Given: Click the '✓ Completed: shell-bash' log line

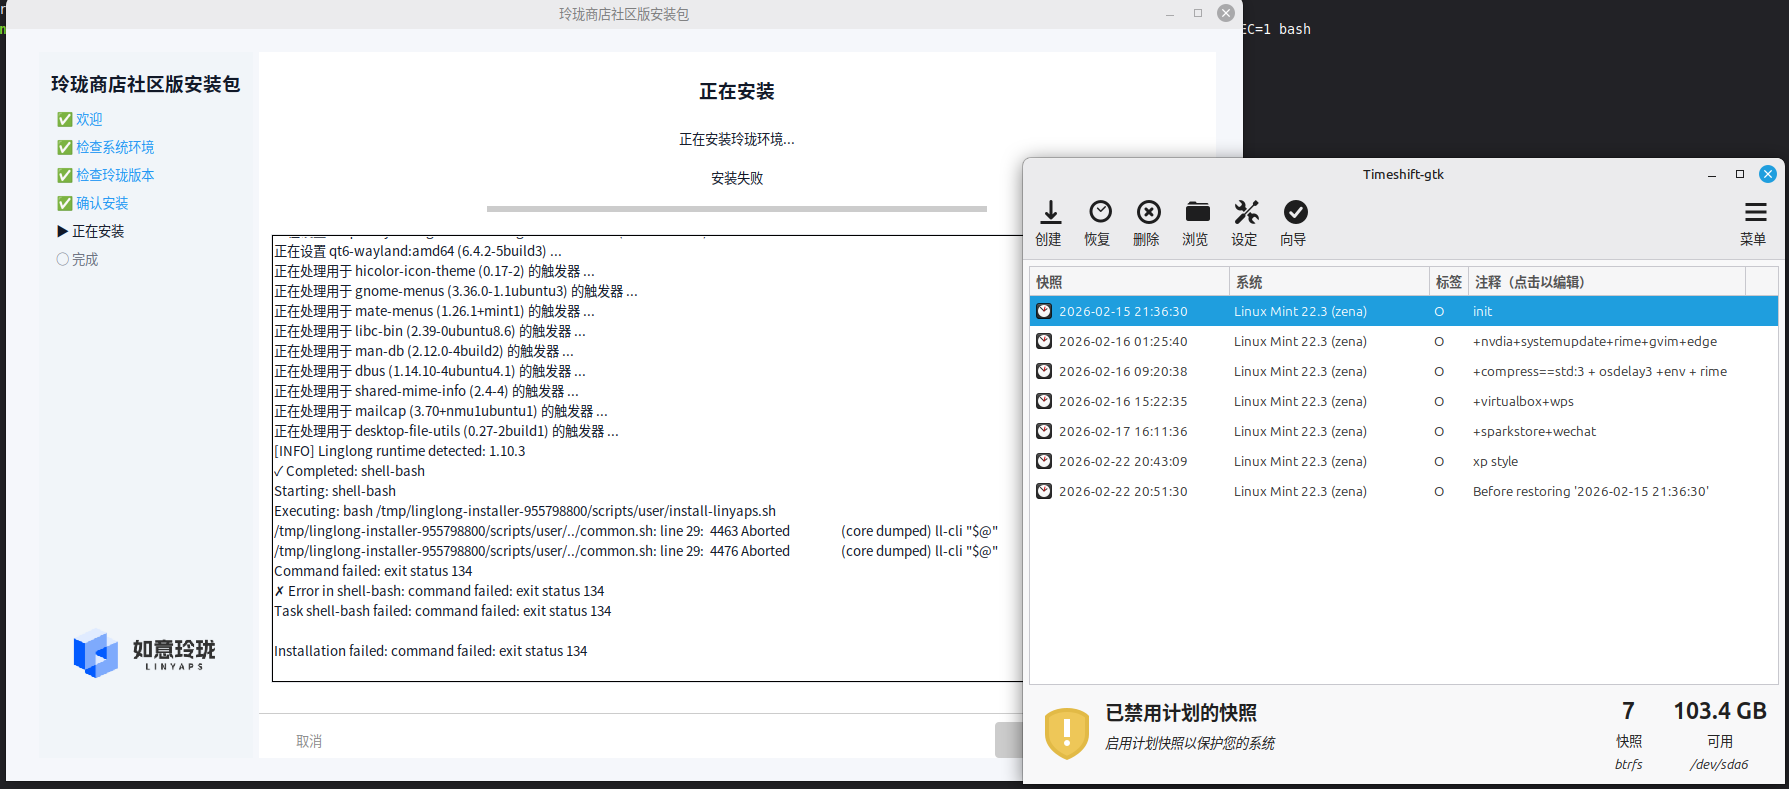Looking at the screenshot, I should click(349, 471).
